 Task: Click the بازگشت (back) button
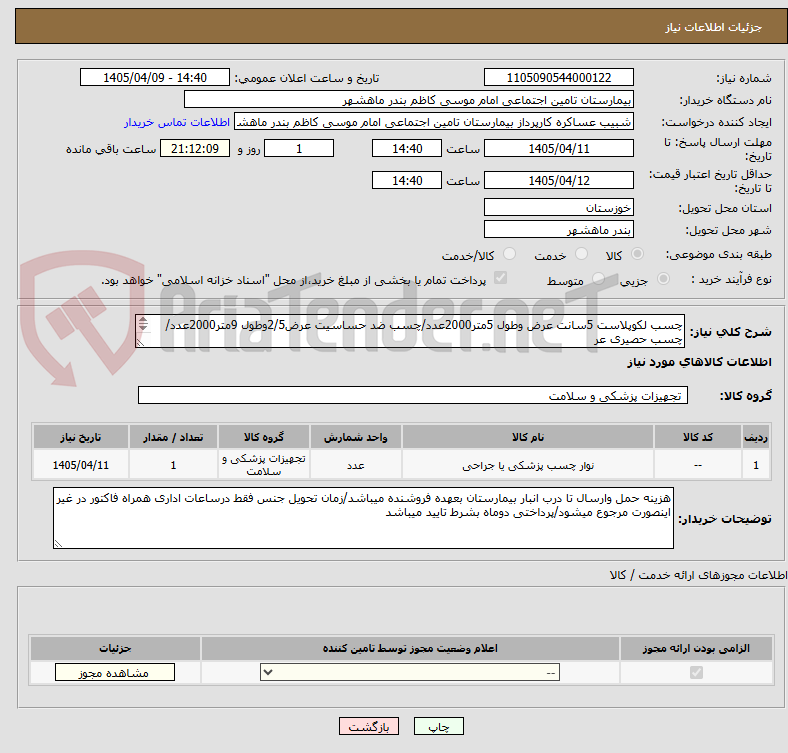[369, 726]
